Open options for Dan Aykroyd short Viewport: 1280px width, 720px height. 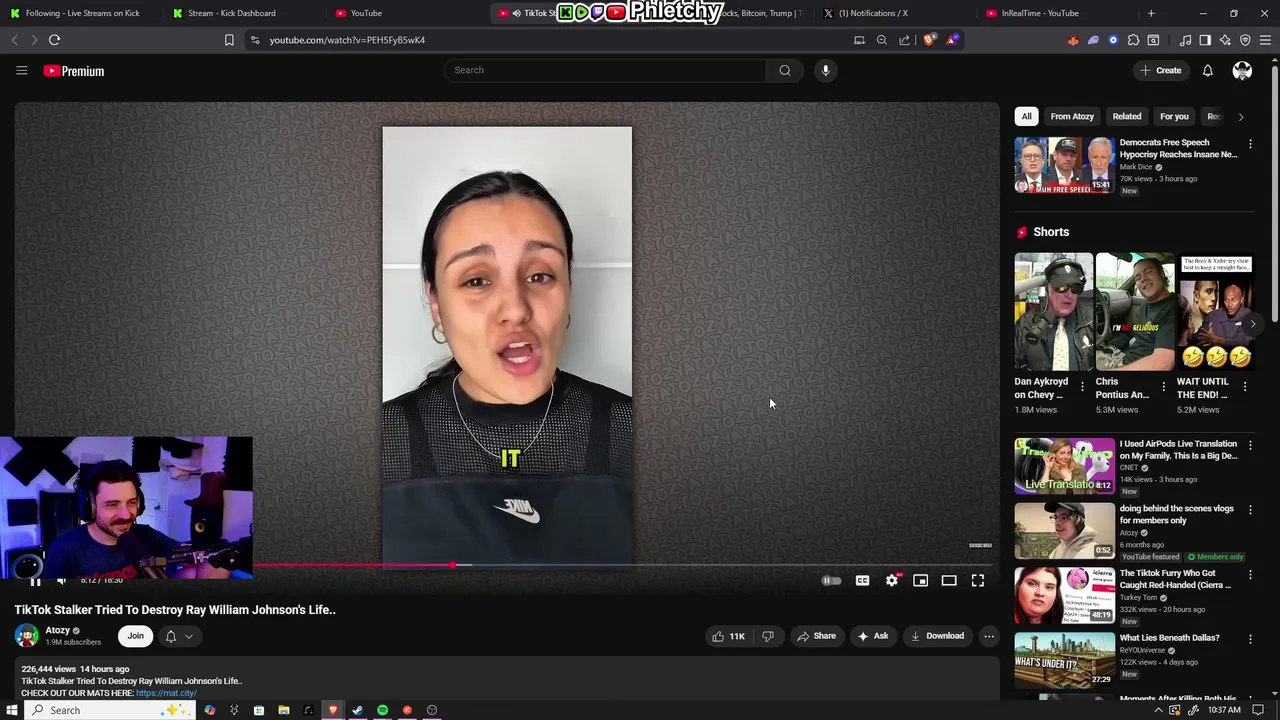coord(1082,387)
